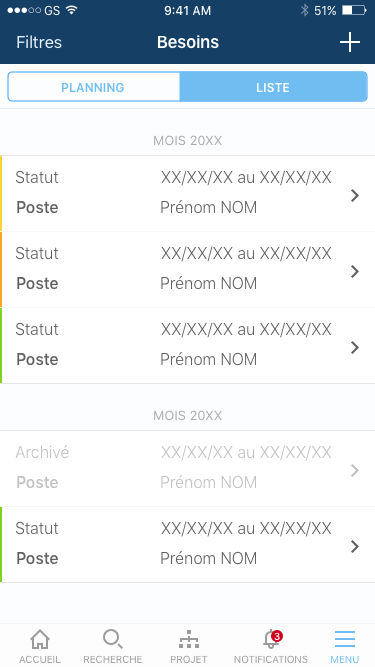Viewport: 375px width, 667px height.
Task: Open the Menu hamburger icon
Action: [344, 639]
